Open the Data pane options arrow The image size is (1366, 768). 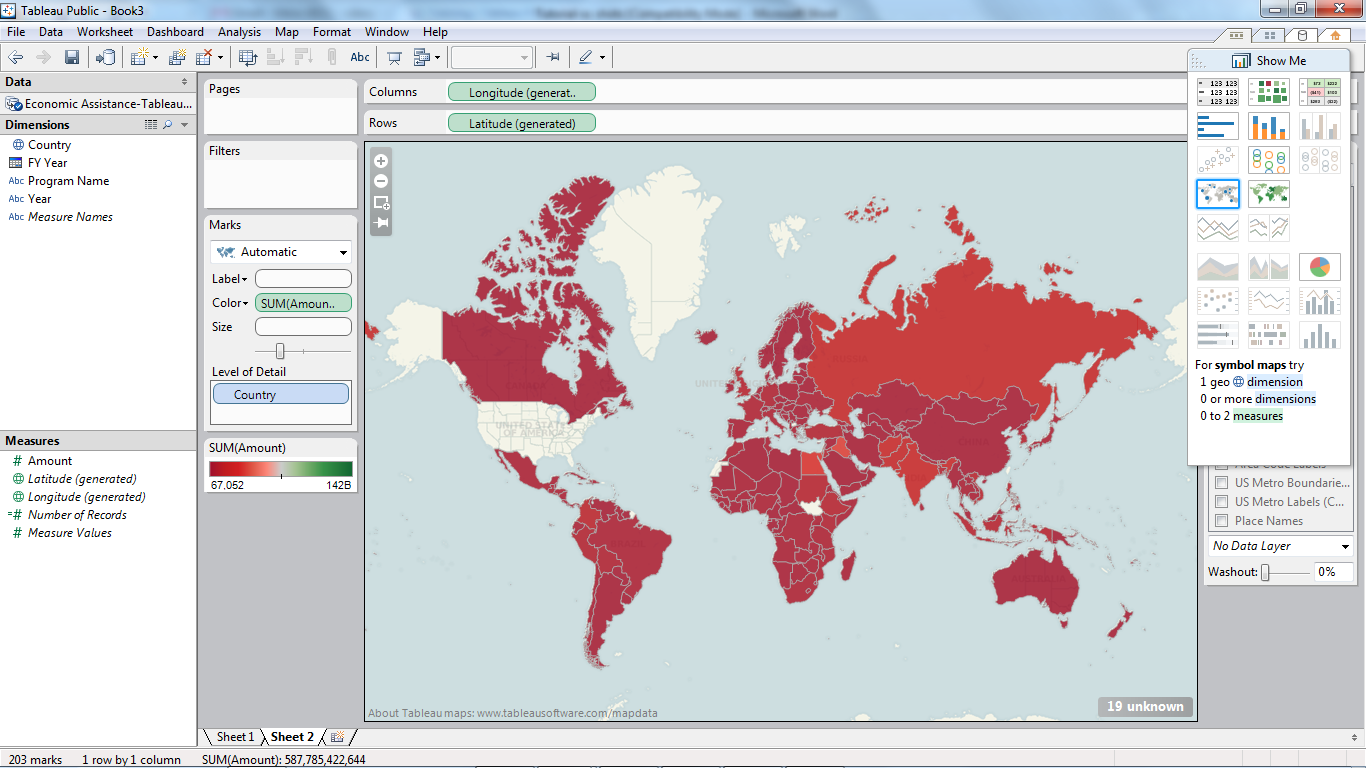click(x=184, y=82)
